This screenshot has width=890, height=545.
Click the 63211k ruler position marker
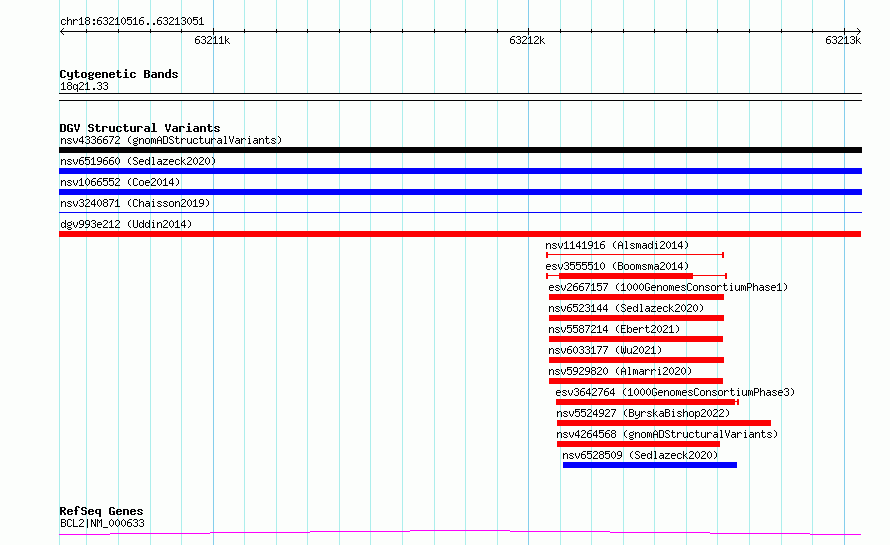[212, 40]
